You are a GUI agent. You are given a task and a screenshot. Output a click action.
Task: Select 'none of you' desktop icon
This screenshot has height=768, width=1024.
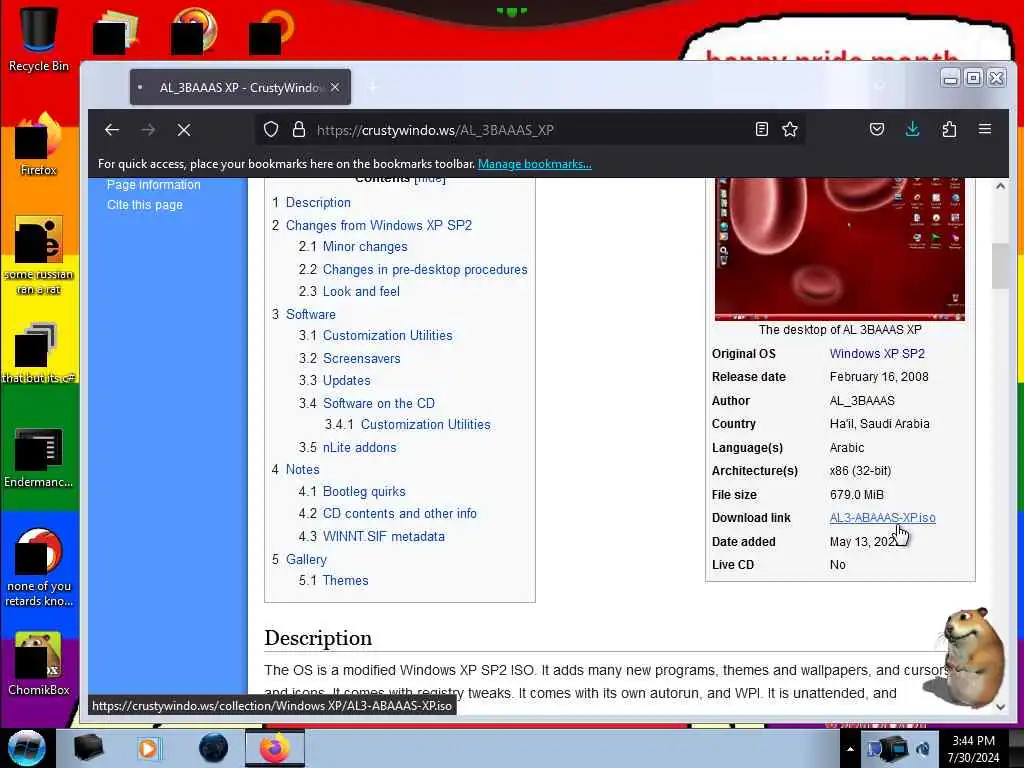pyautogui.click(x=39, y=568)
